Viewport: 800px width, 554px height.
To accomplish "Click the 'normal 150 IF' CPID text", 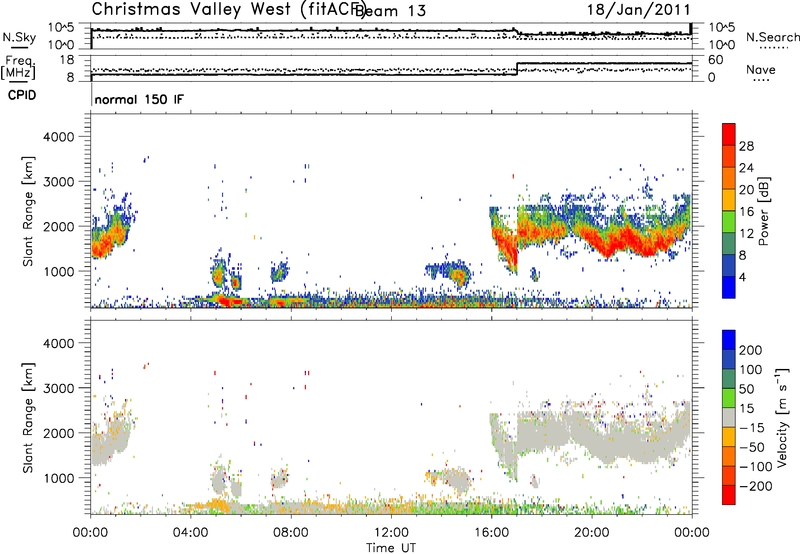I will tap(139, 99).
